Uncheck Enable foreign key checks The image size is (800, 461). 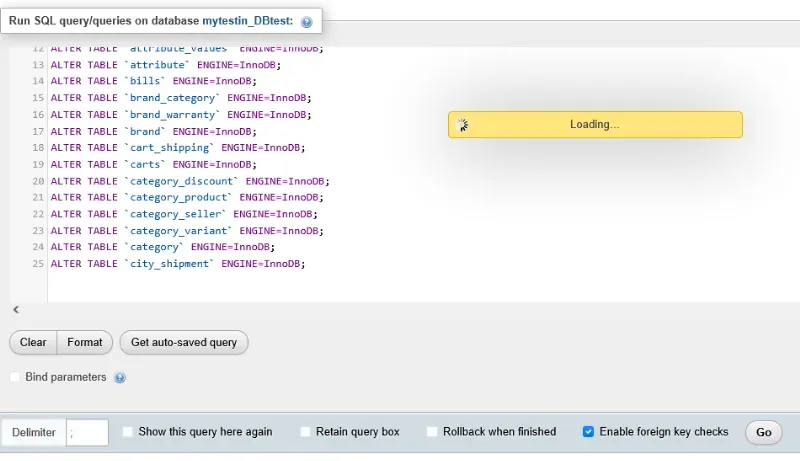pos(588,432)
